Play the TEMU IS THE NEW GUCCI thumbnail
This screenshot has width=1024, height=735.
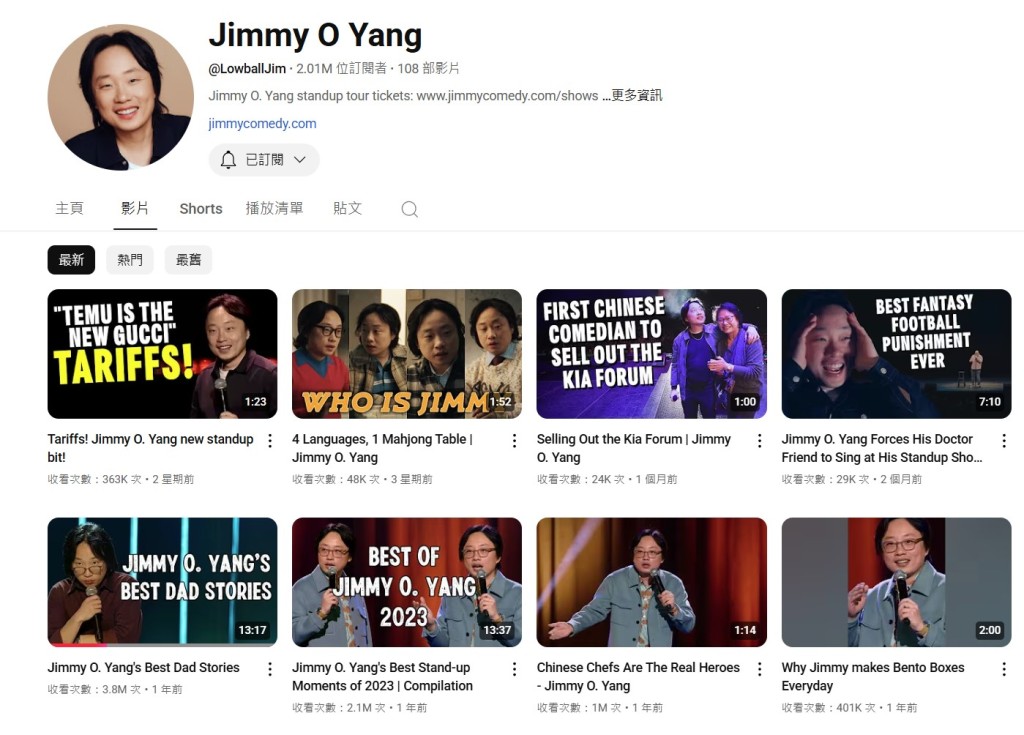coord(163,354)
